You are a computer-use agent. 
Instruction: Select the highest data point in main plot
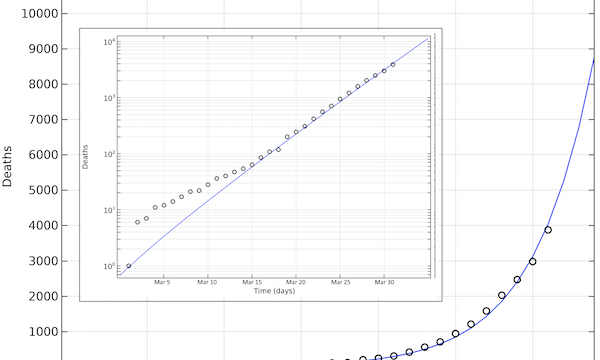[x=548, y=230]
